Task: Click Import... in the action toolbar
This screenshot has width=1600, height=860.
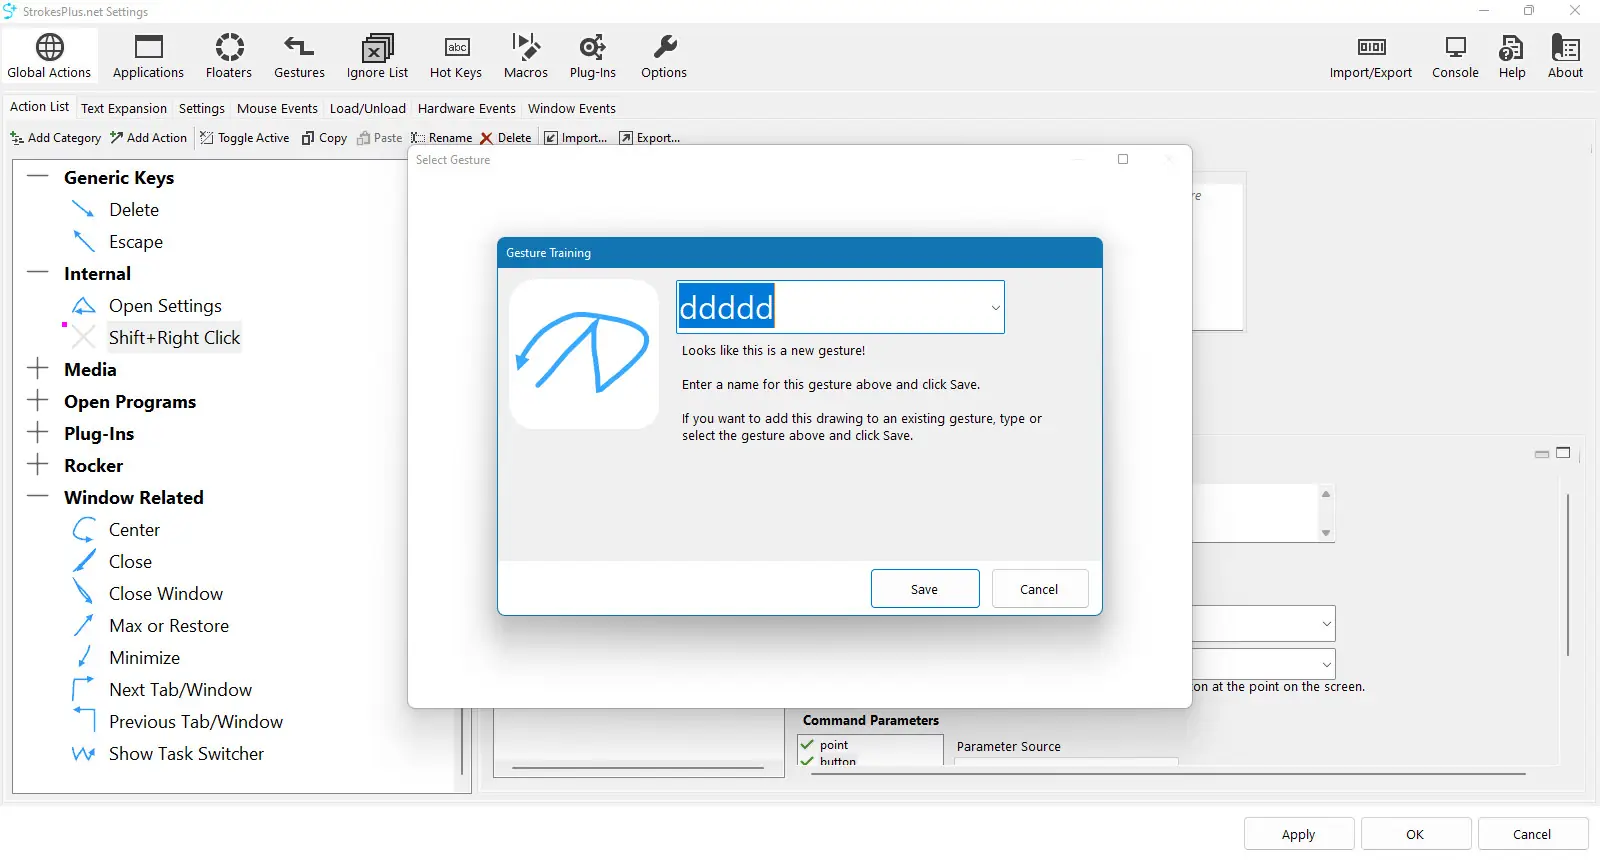Action: click(576, 138)
